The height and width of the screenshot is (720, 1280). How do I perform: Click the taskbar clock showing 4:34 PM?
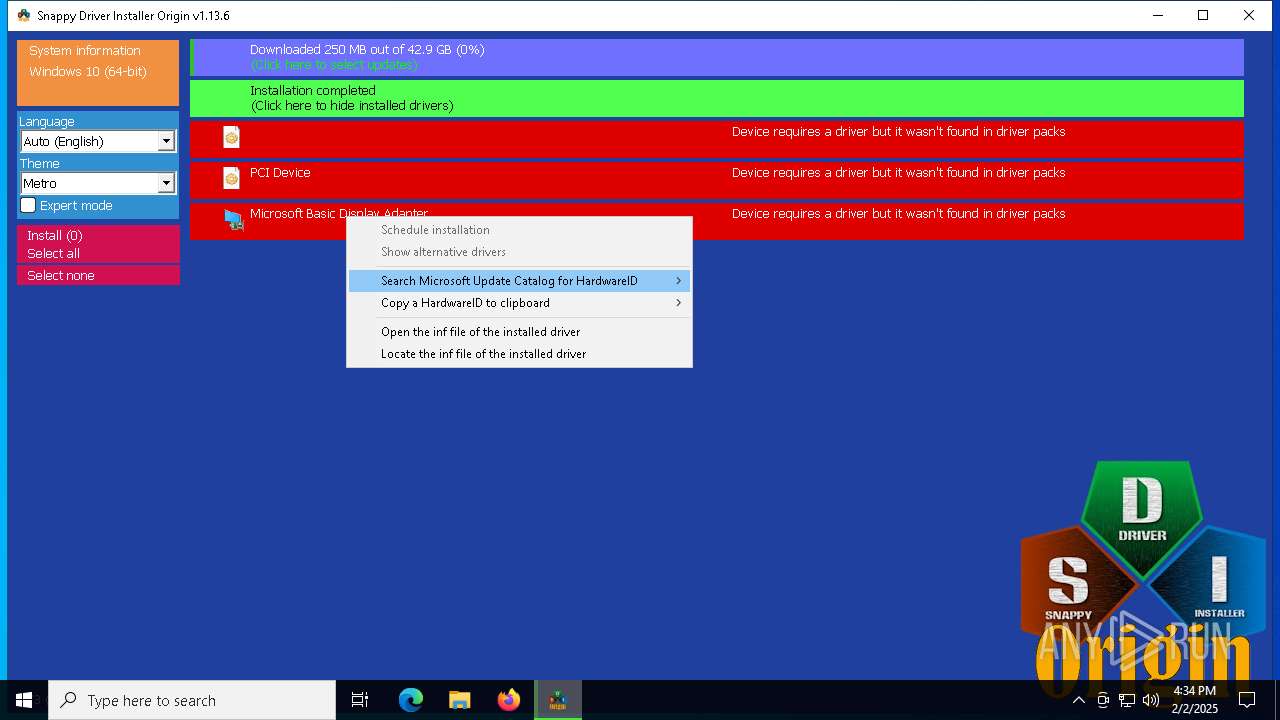tap(1195, 700)
